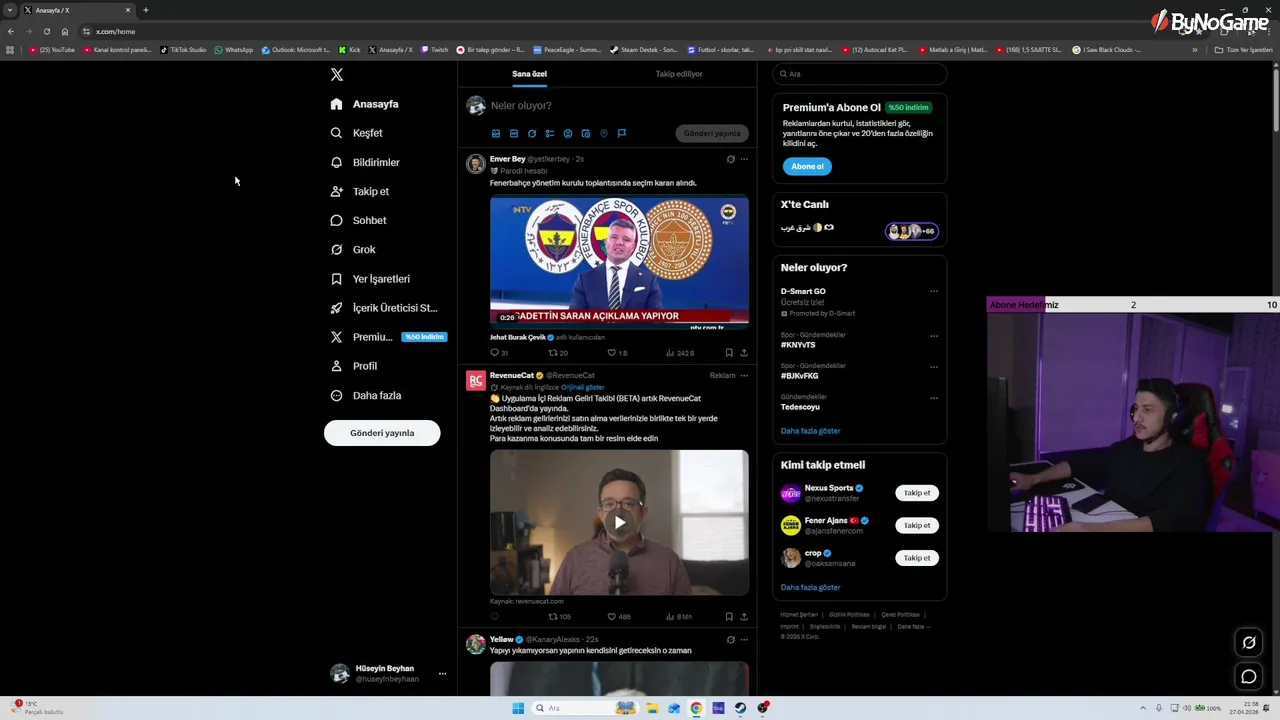
Task: Open options for #BJKvFKG trend
Action: [x=934, y=367]
